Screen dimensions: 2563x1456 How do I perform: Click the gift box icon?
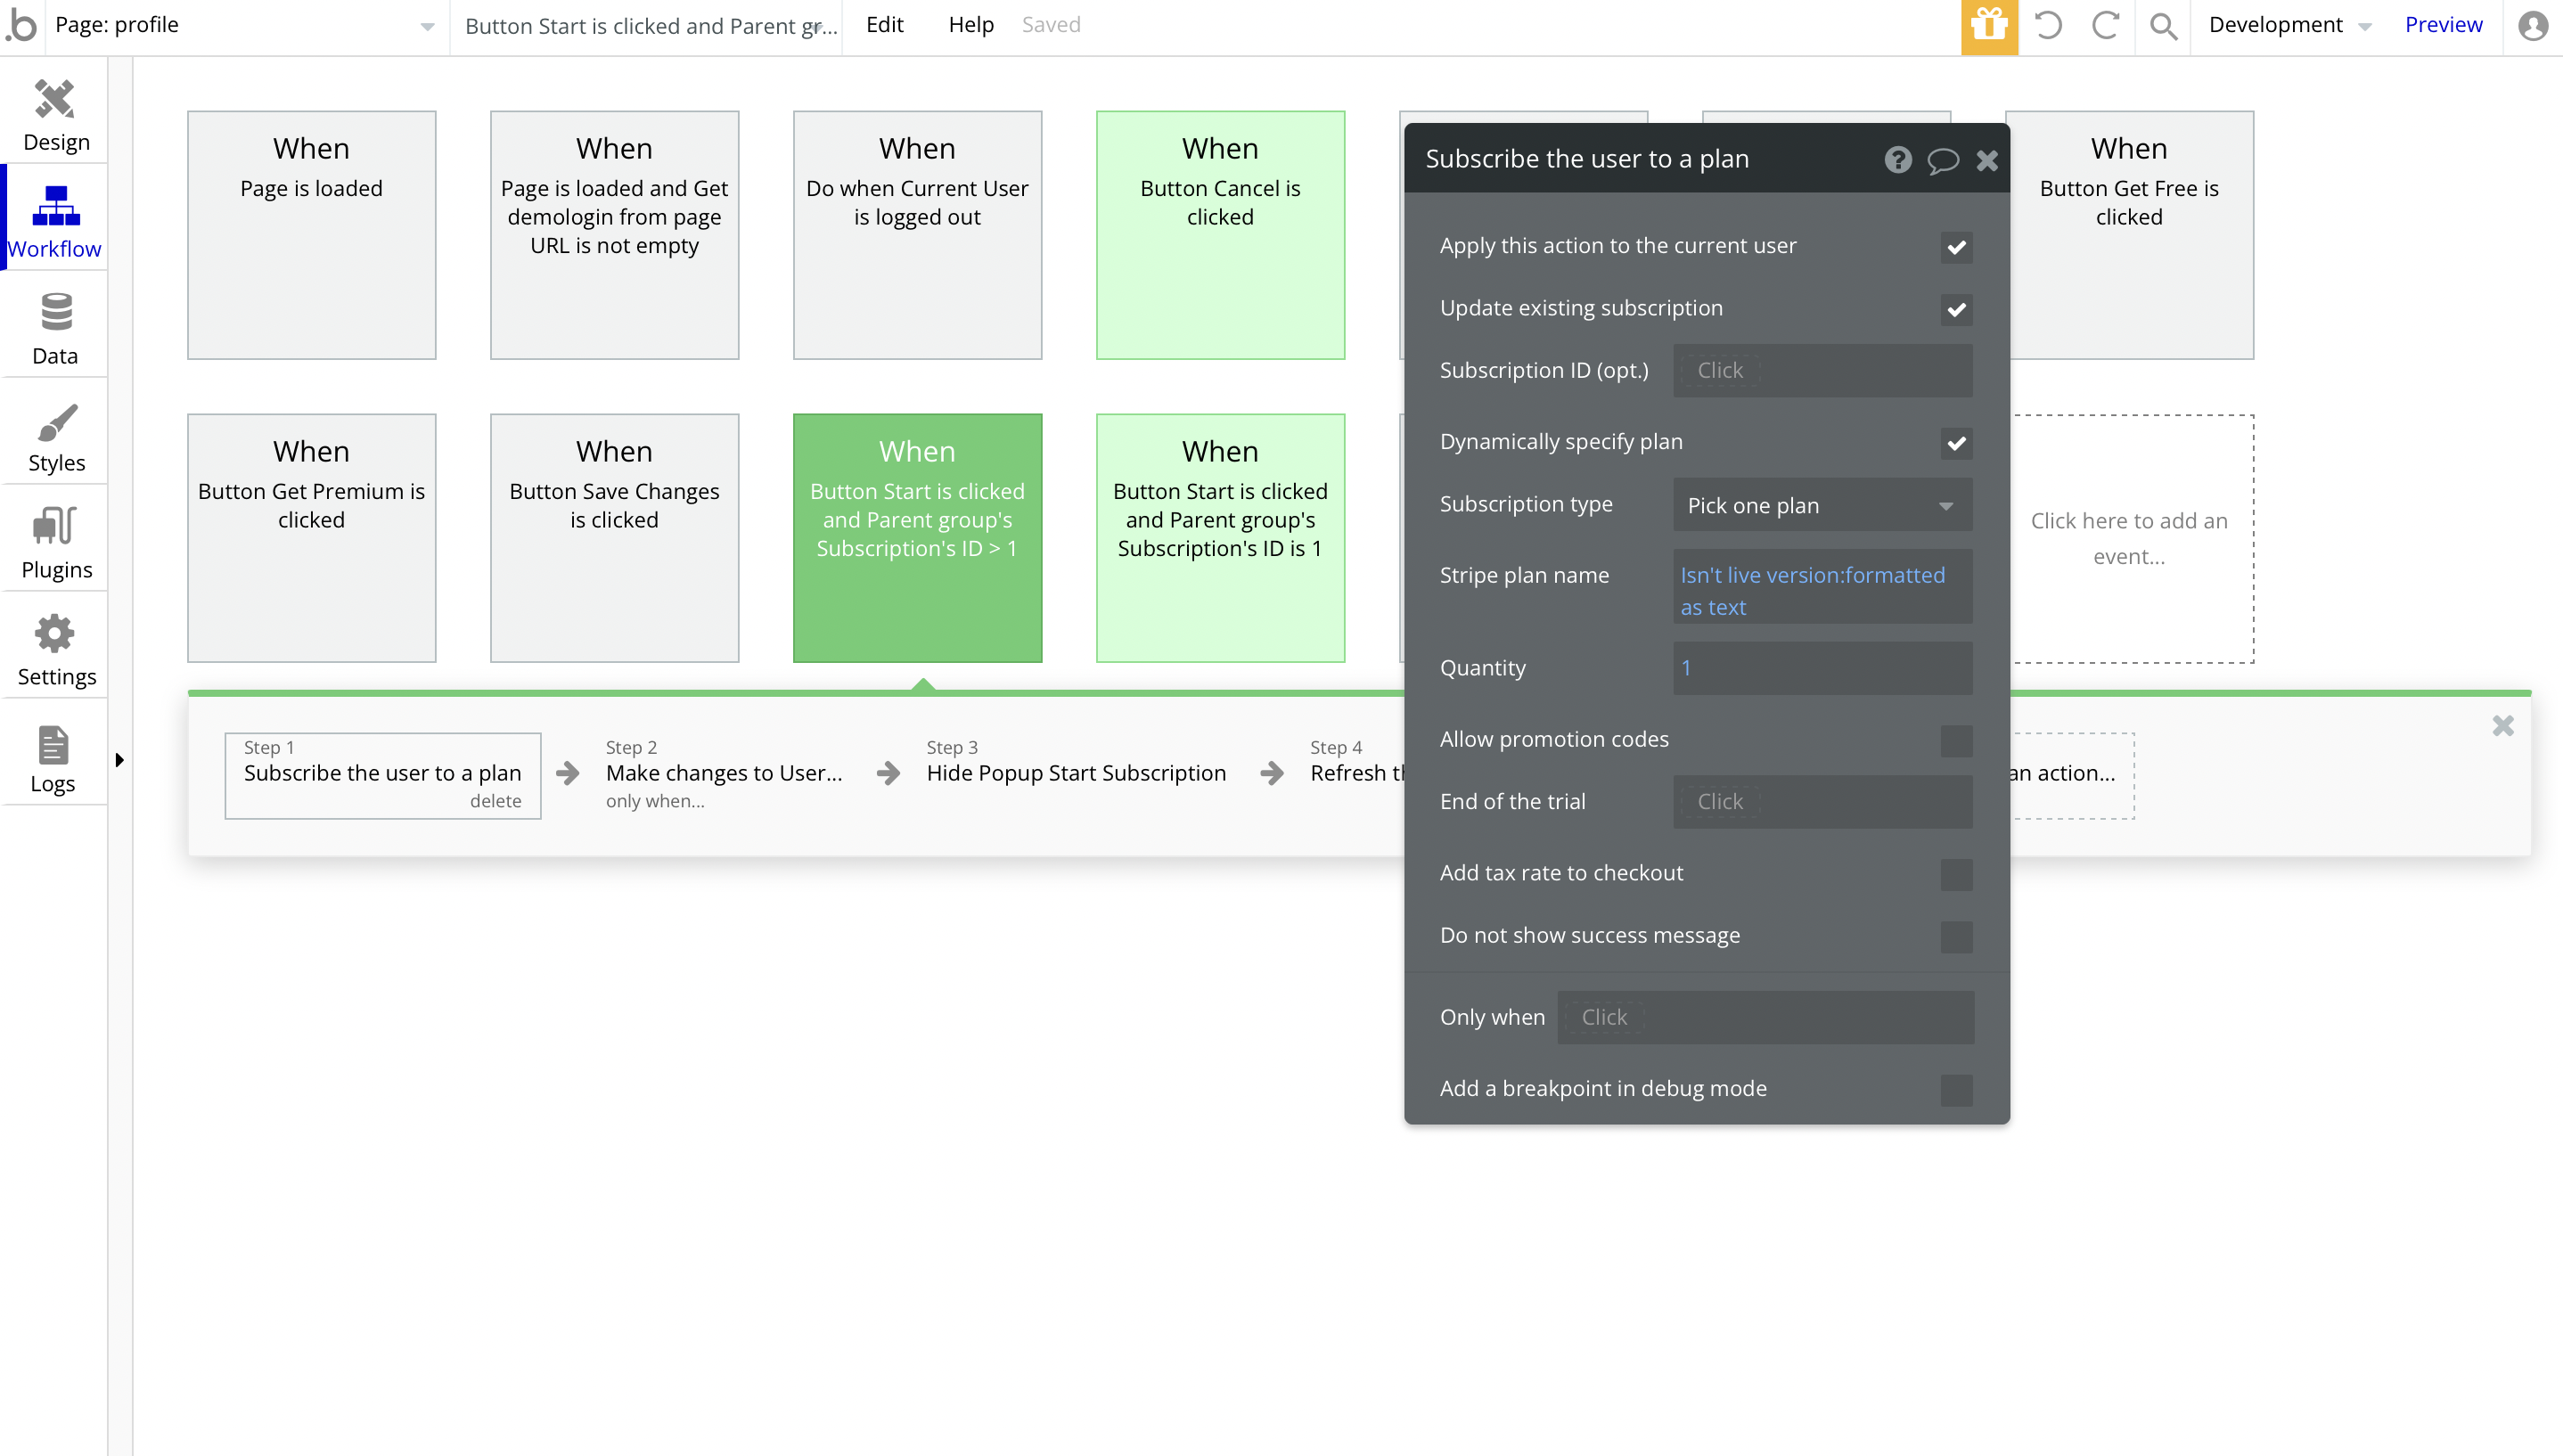1988,26
